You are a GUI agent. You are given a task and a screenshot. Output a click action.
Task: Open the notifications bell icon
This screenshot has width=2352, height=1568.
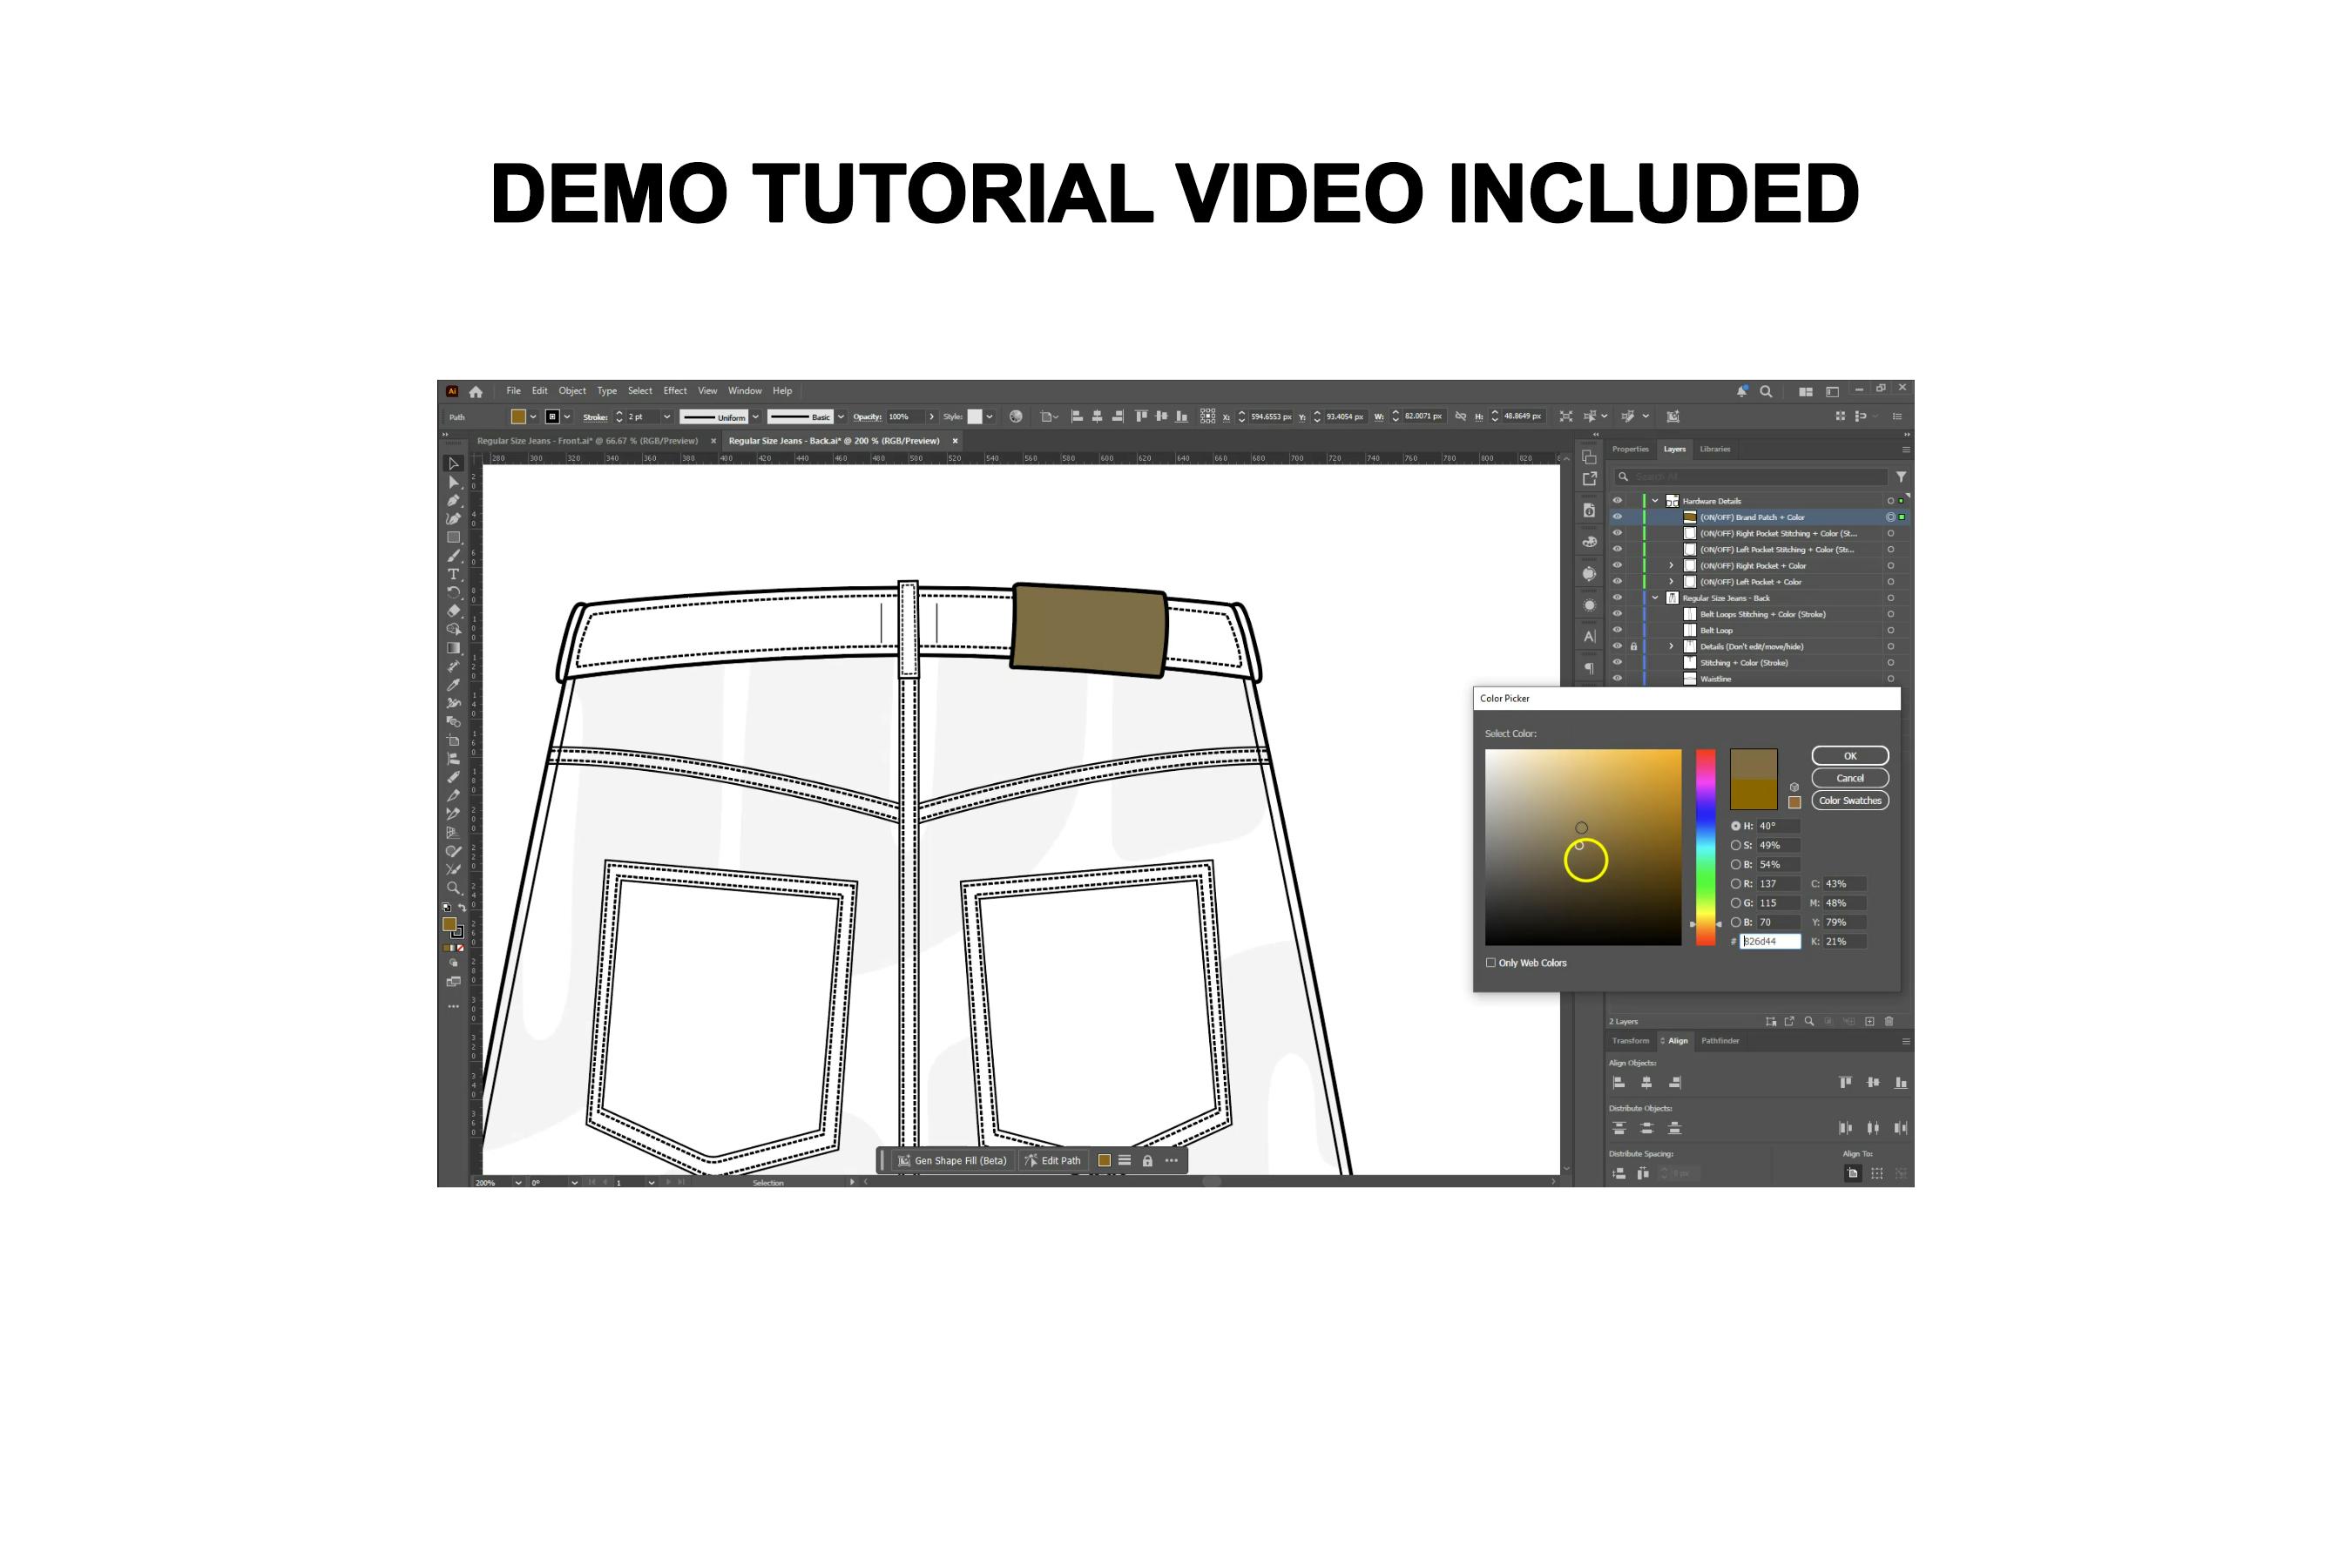(x=1742, y=392)
